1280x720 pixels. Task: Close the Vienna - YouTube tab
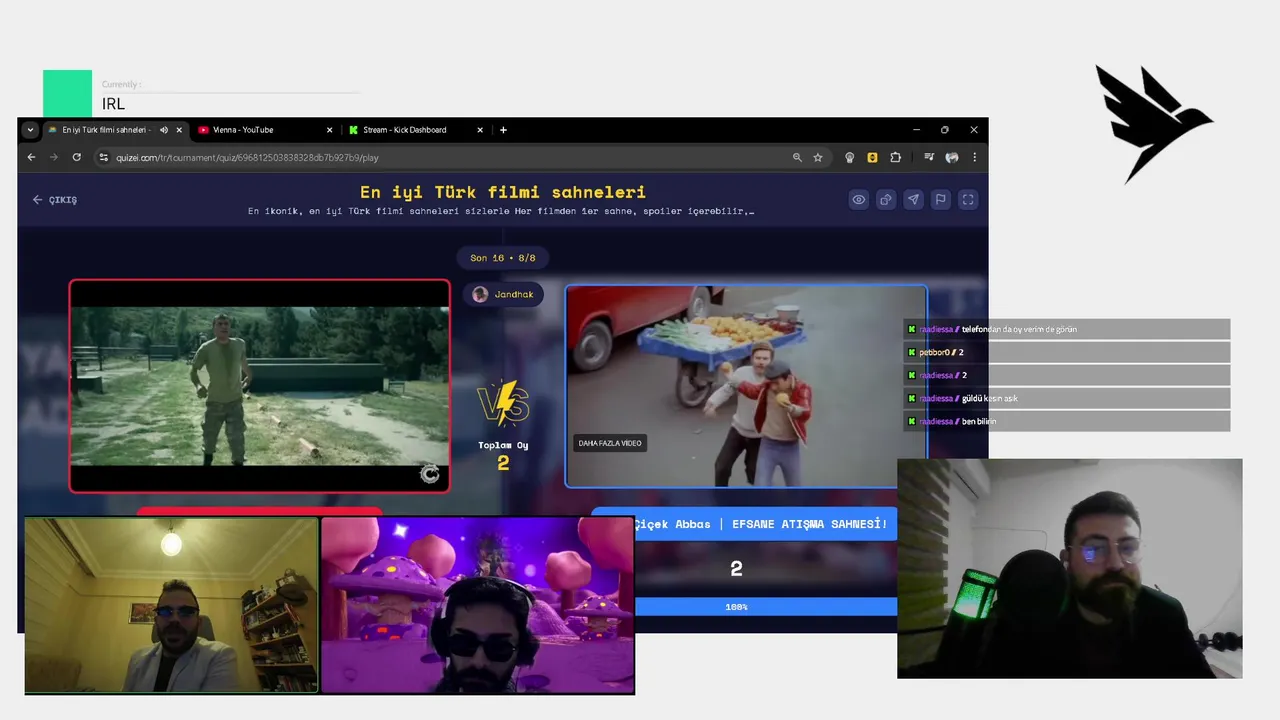[330, 130]
